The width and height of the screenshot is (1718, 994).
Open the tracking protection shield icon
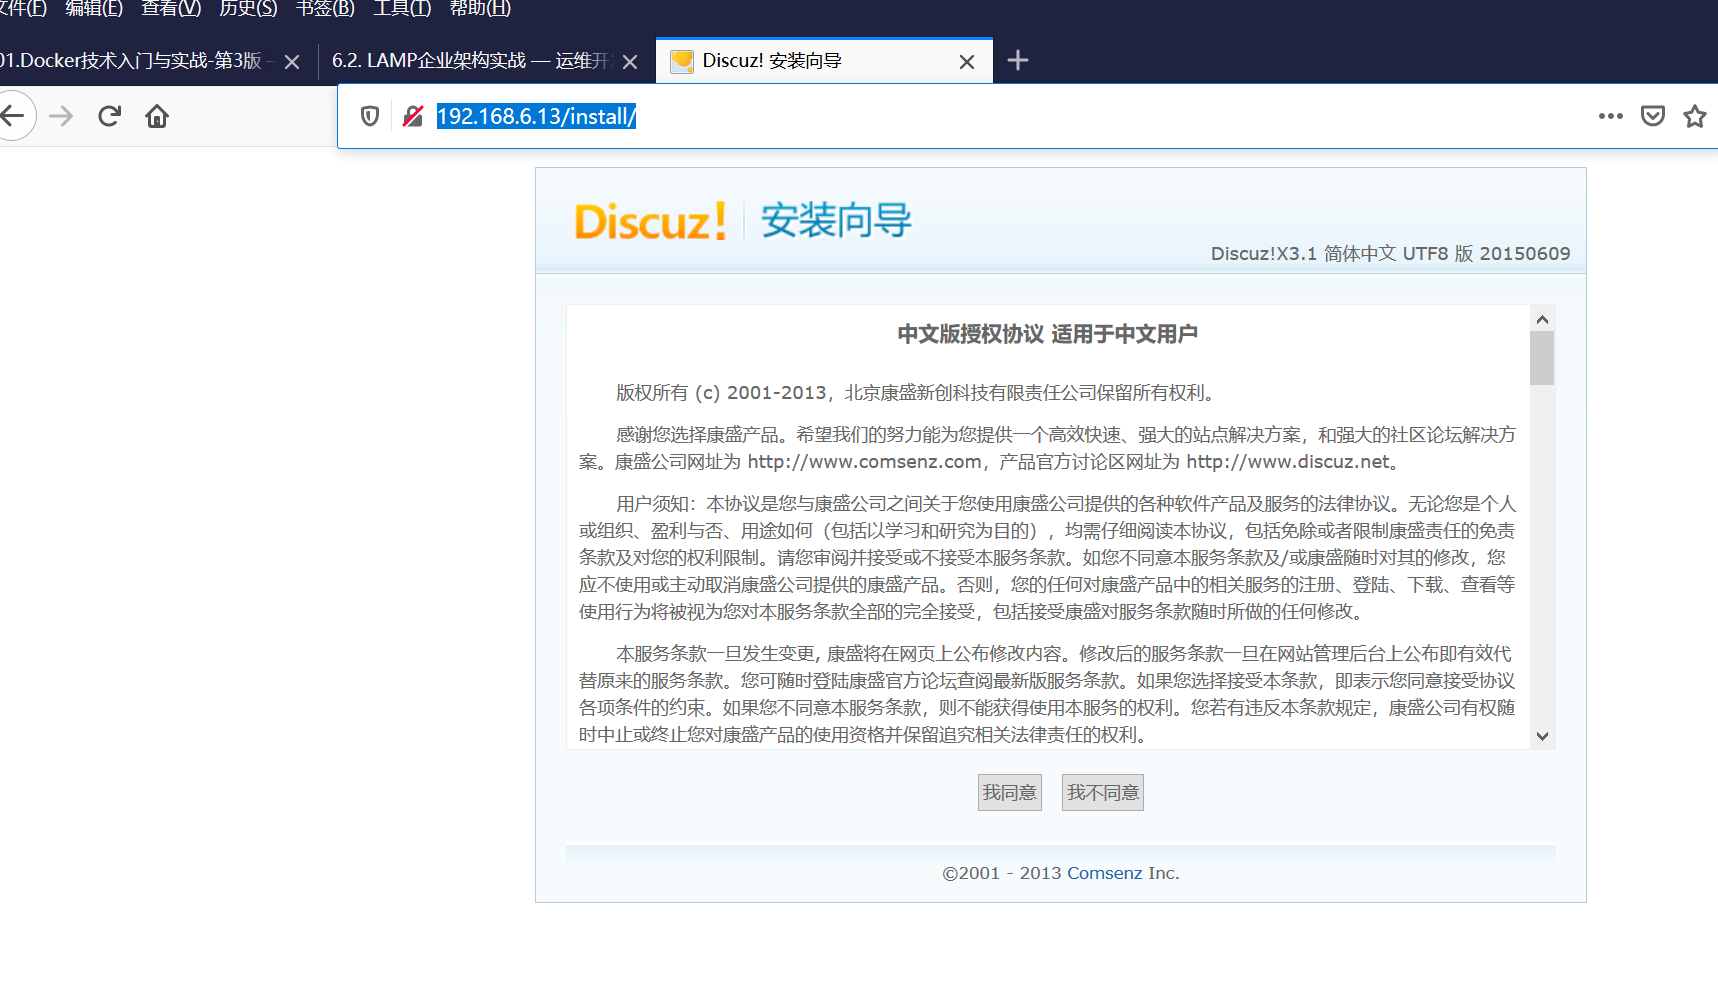[x=370, y=116]
